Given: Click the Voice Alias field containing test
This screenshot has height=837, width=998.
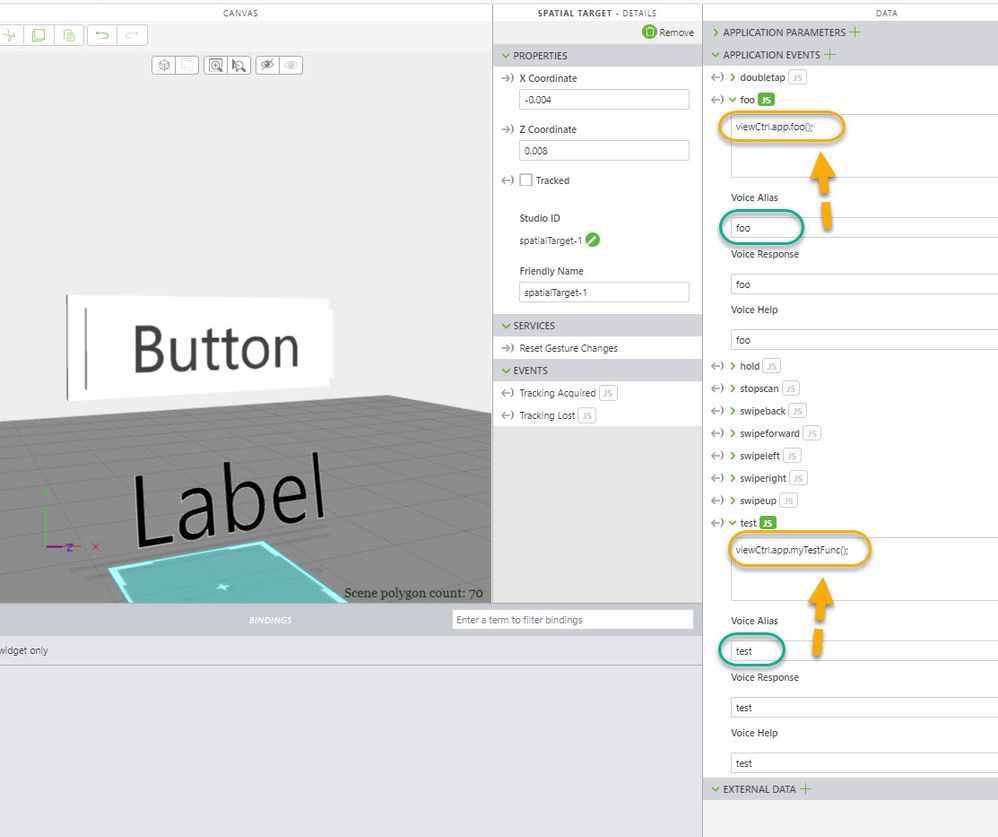Looking at the screenshot, I should 864,651.
